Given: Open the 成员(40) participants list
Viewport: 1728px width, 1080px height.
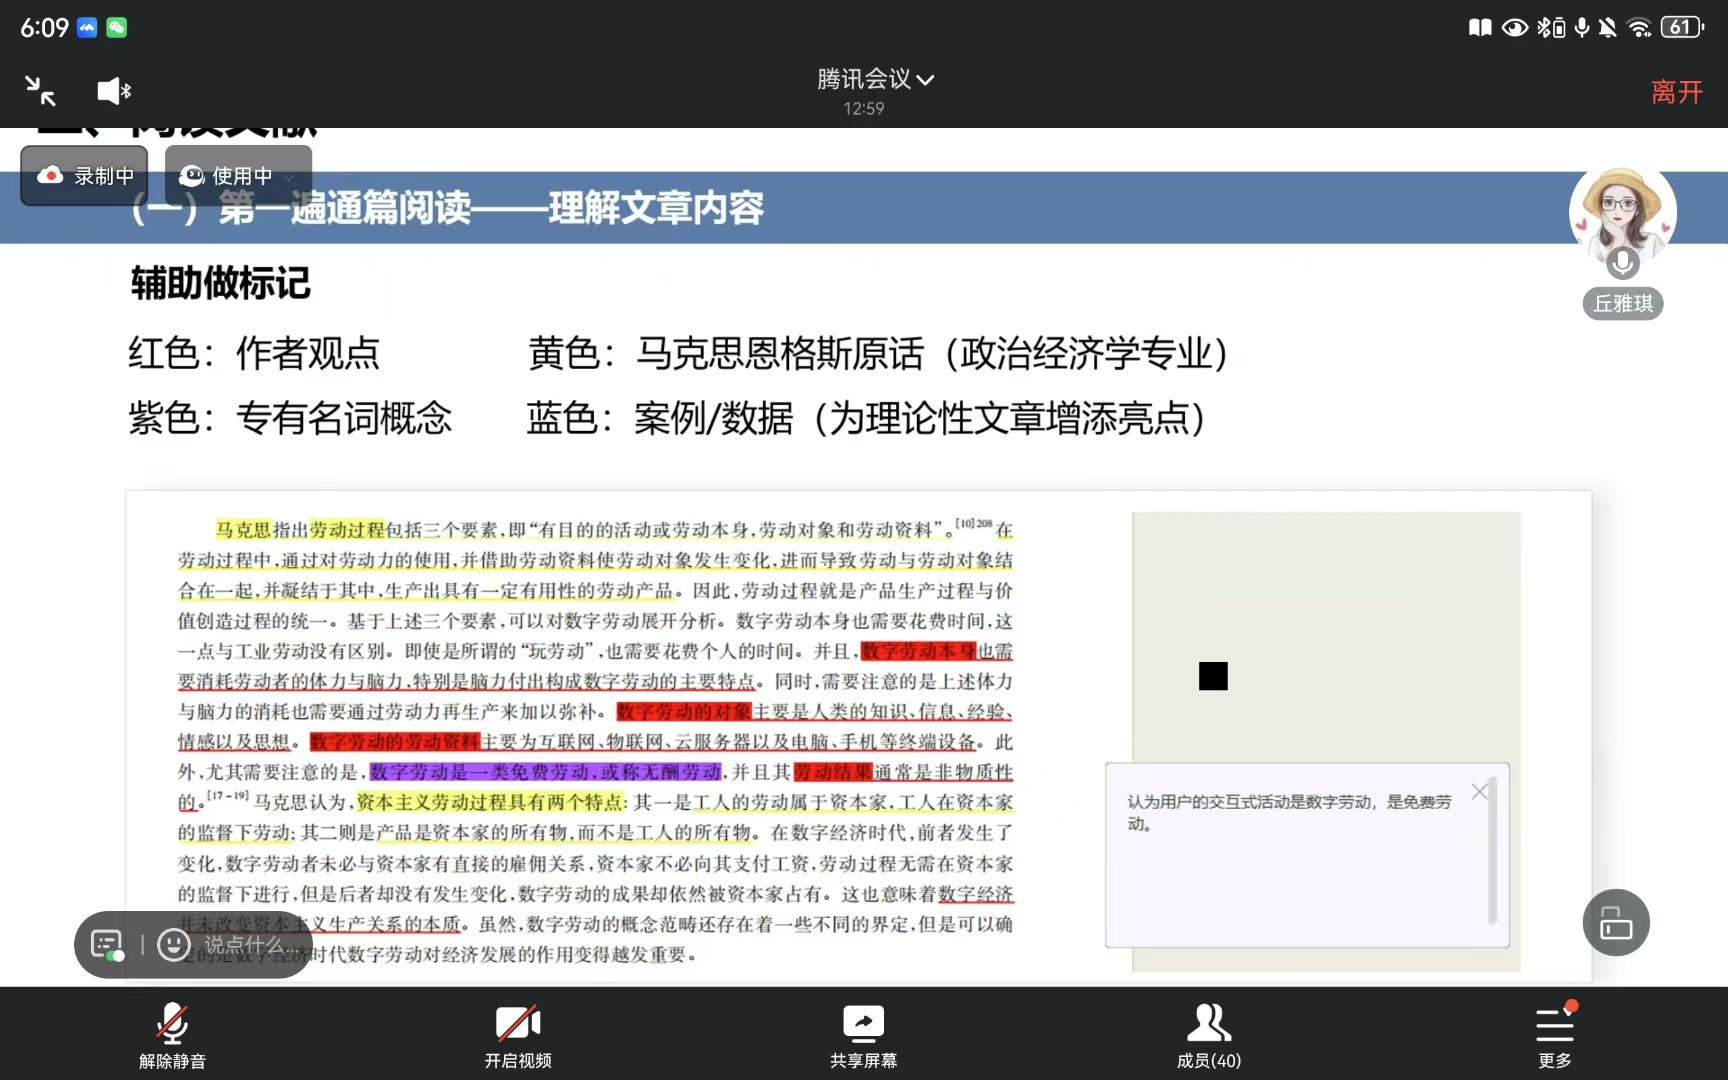Looking at the screenshot, I should click(x=1208, y=1035).
